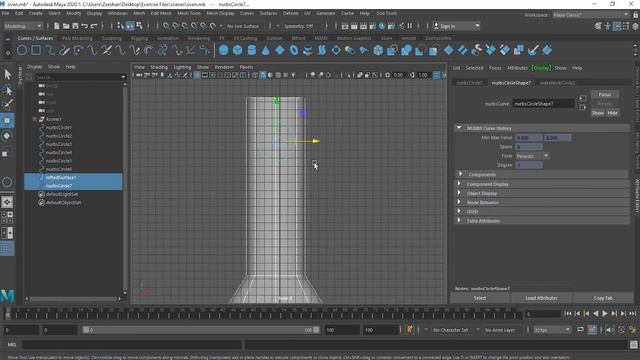This screenshot has width=640, height=360.
Task: Open the Create menu
Action: 36,13
